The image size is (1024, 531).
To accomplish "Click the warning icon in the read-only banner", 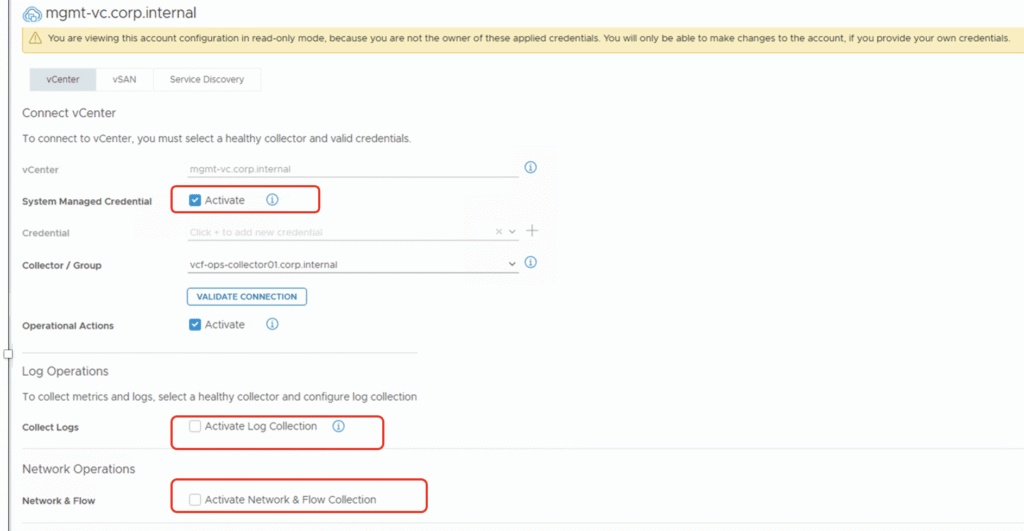I will (35, 38).
